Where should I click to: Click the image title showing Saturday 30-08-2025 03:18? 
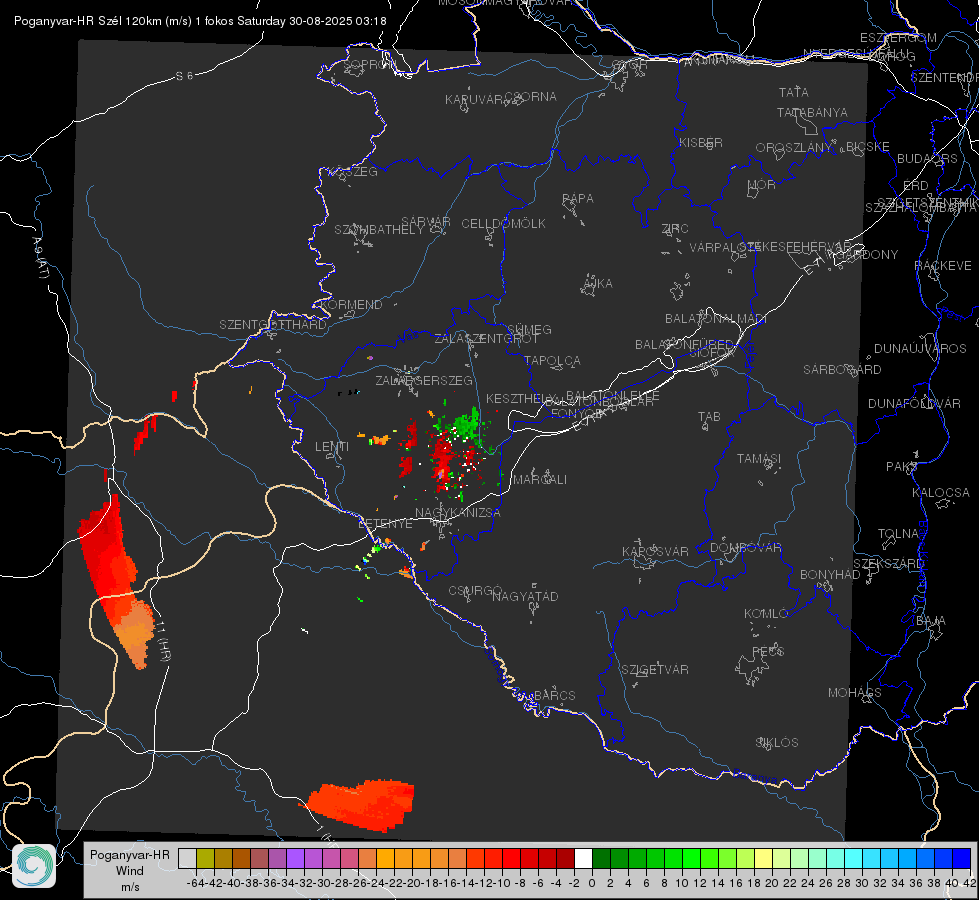click(x=200, y=21)
